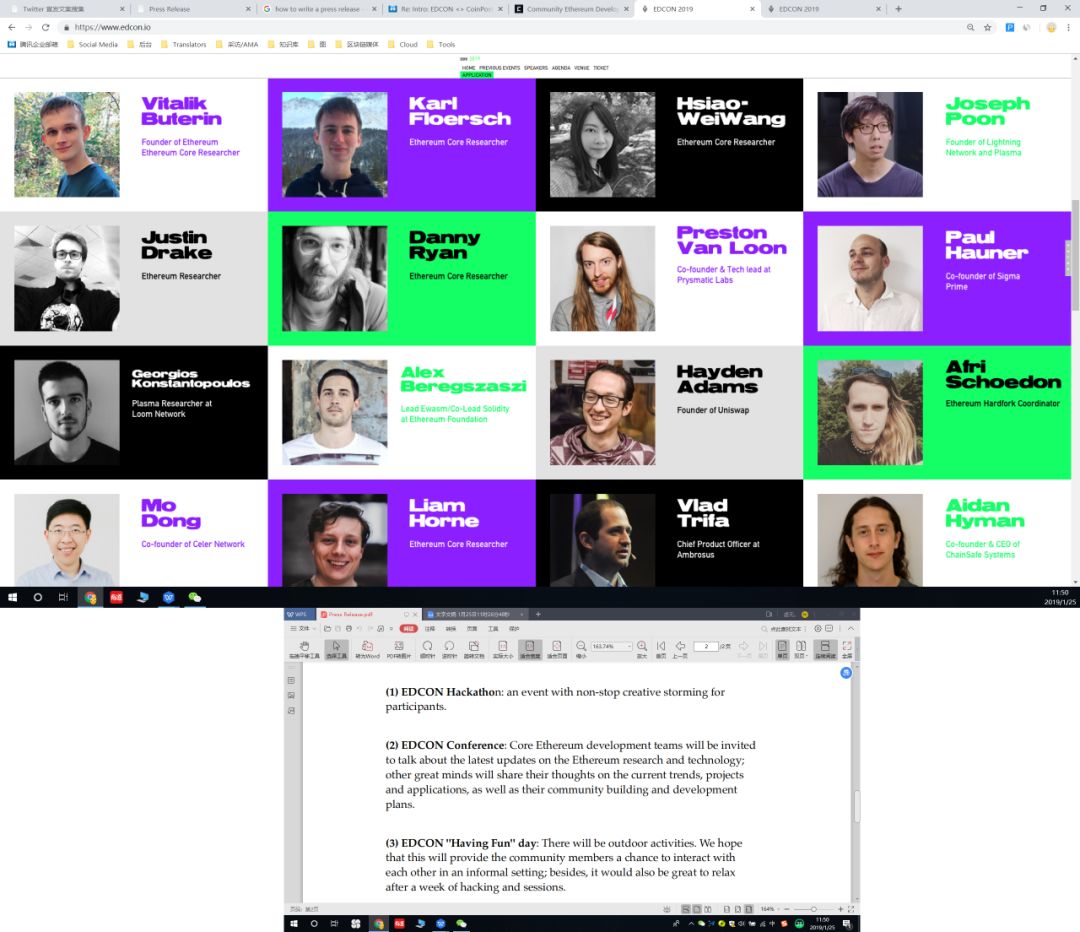Image resolution: width=1080 pixels, height=932 pixels.
Task: Click the find text search box in WPS
Action: (783, 629)
